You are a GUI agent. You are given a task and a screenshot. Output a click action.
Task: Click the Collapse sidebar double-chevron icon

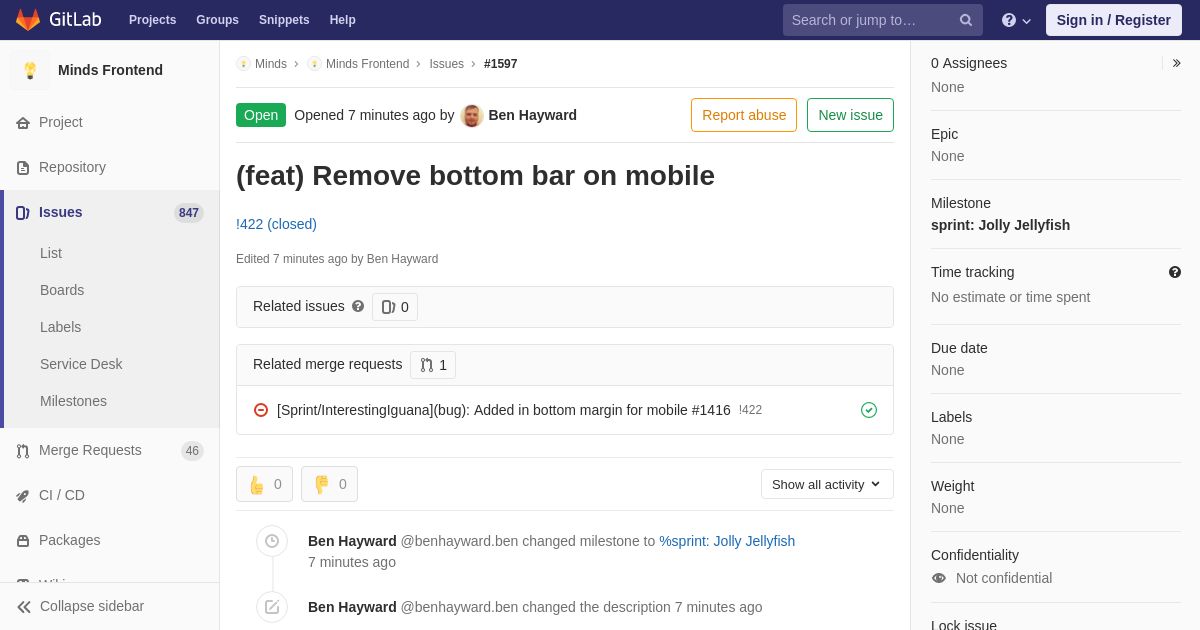point(24,607)
